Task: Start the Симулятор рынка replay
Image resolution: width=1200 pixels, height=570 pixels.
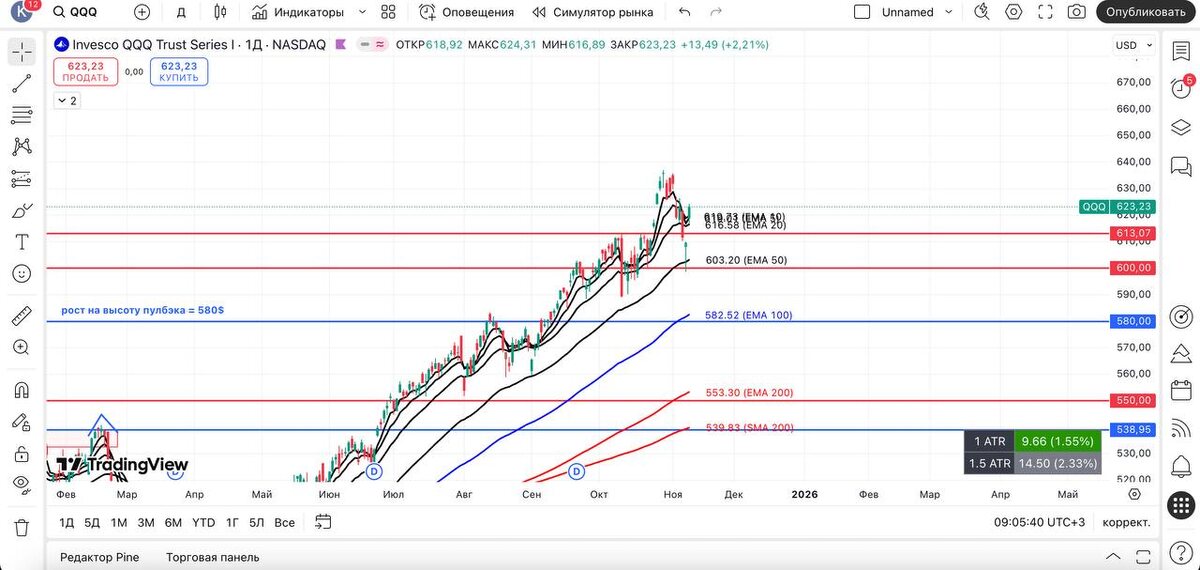Action: 593,12
